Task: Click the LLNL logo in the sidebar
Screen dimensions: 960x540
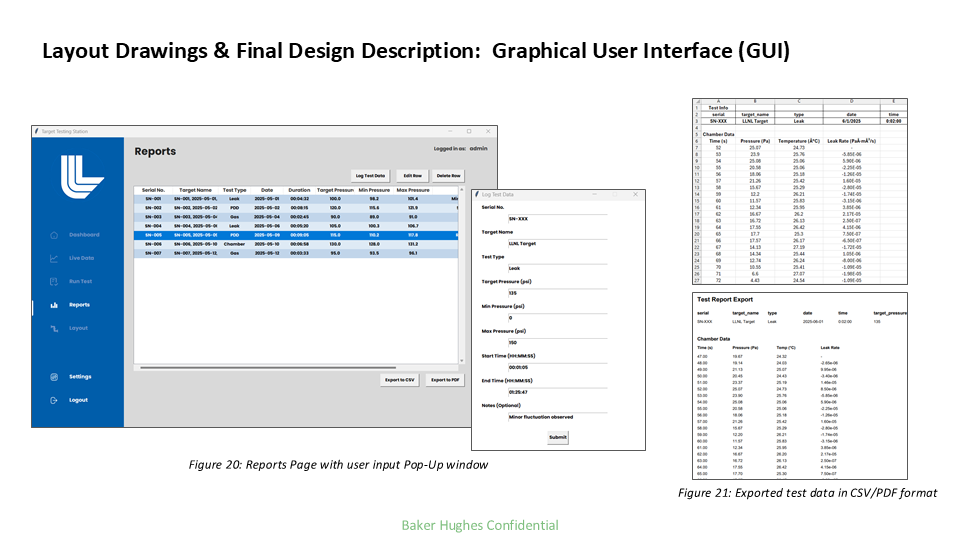Action: pyautogui.click(x=82, y=176)
